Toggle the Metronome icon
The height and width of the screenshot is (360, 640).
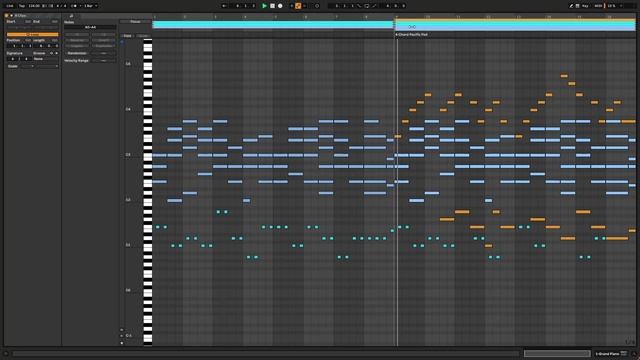click(74, 6)
